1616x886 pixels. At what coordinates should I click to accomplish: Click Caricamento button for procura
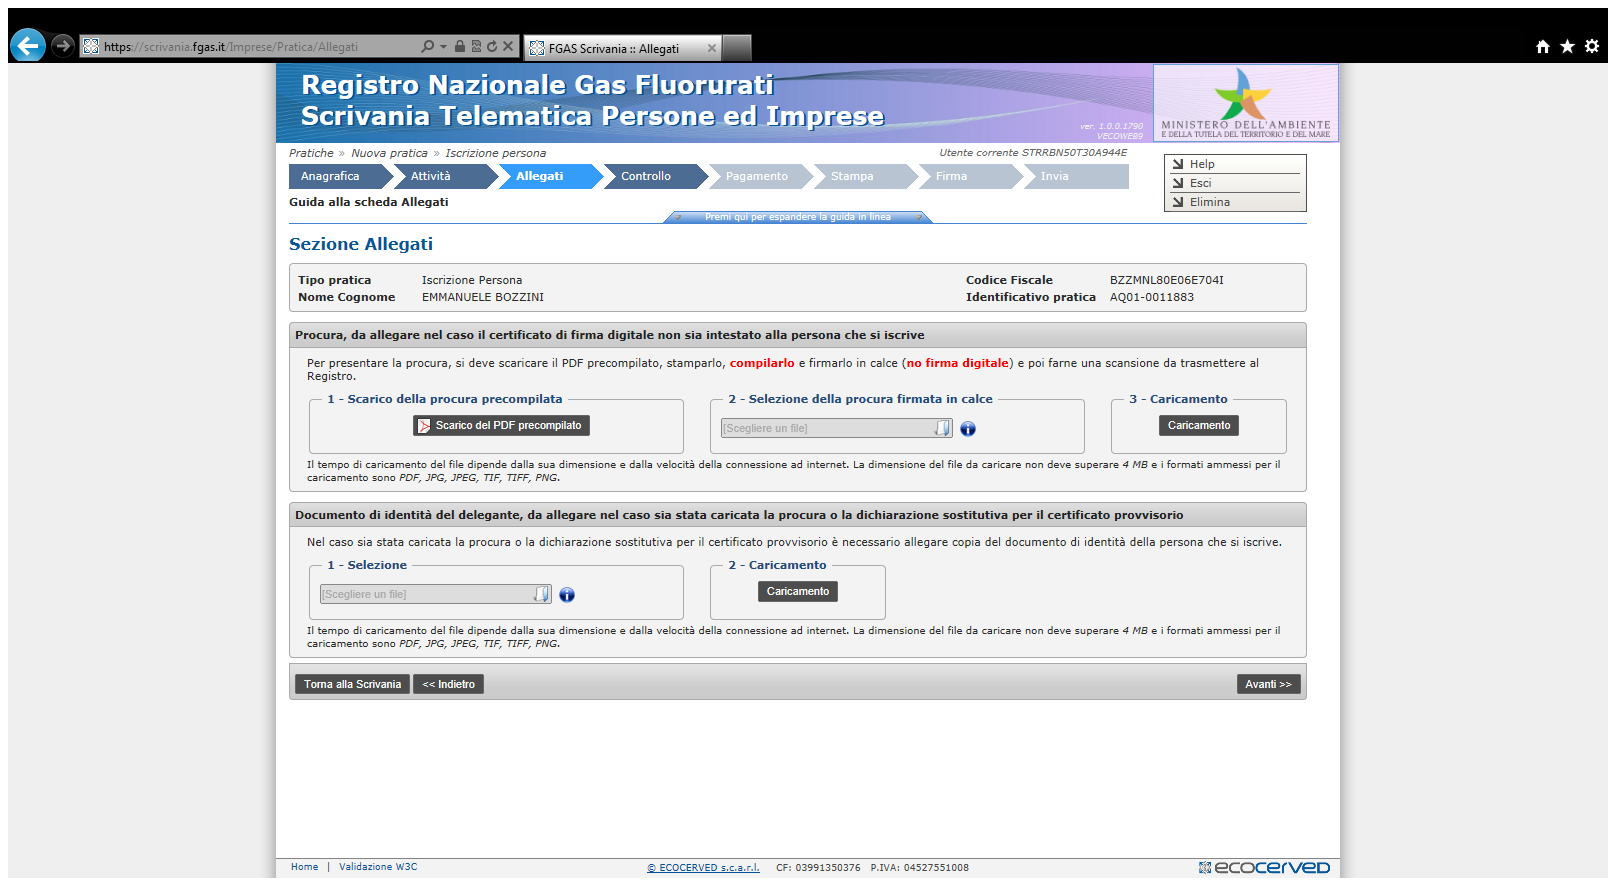tap(1199, 425)
